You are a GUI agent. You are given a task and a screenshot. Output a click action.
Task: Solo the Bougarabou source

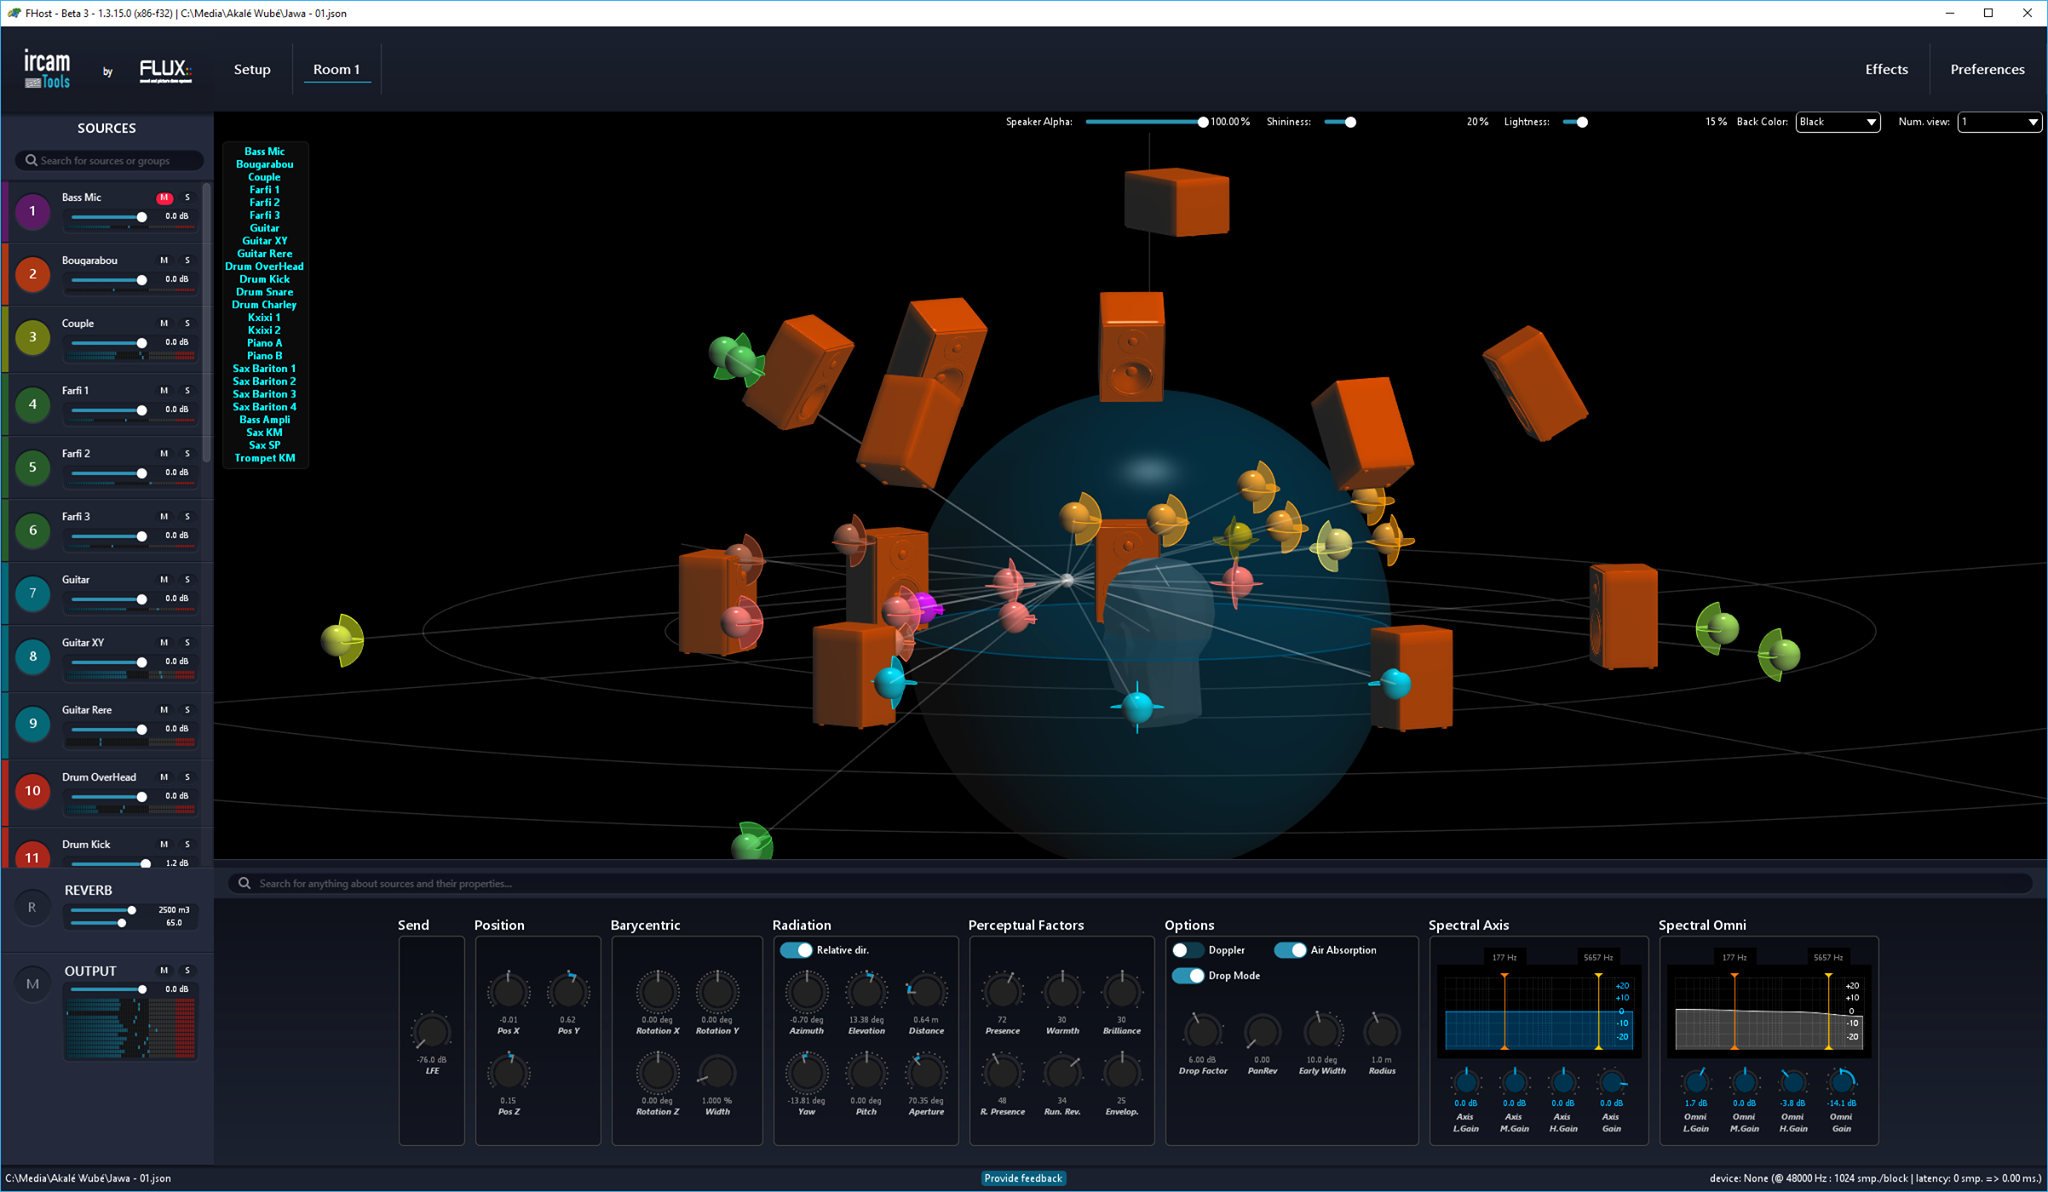point(187,261)
